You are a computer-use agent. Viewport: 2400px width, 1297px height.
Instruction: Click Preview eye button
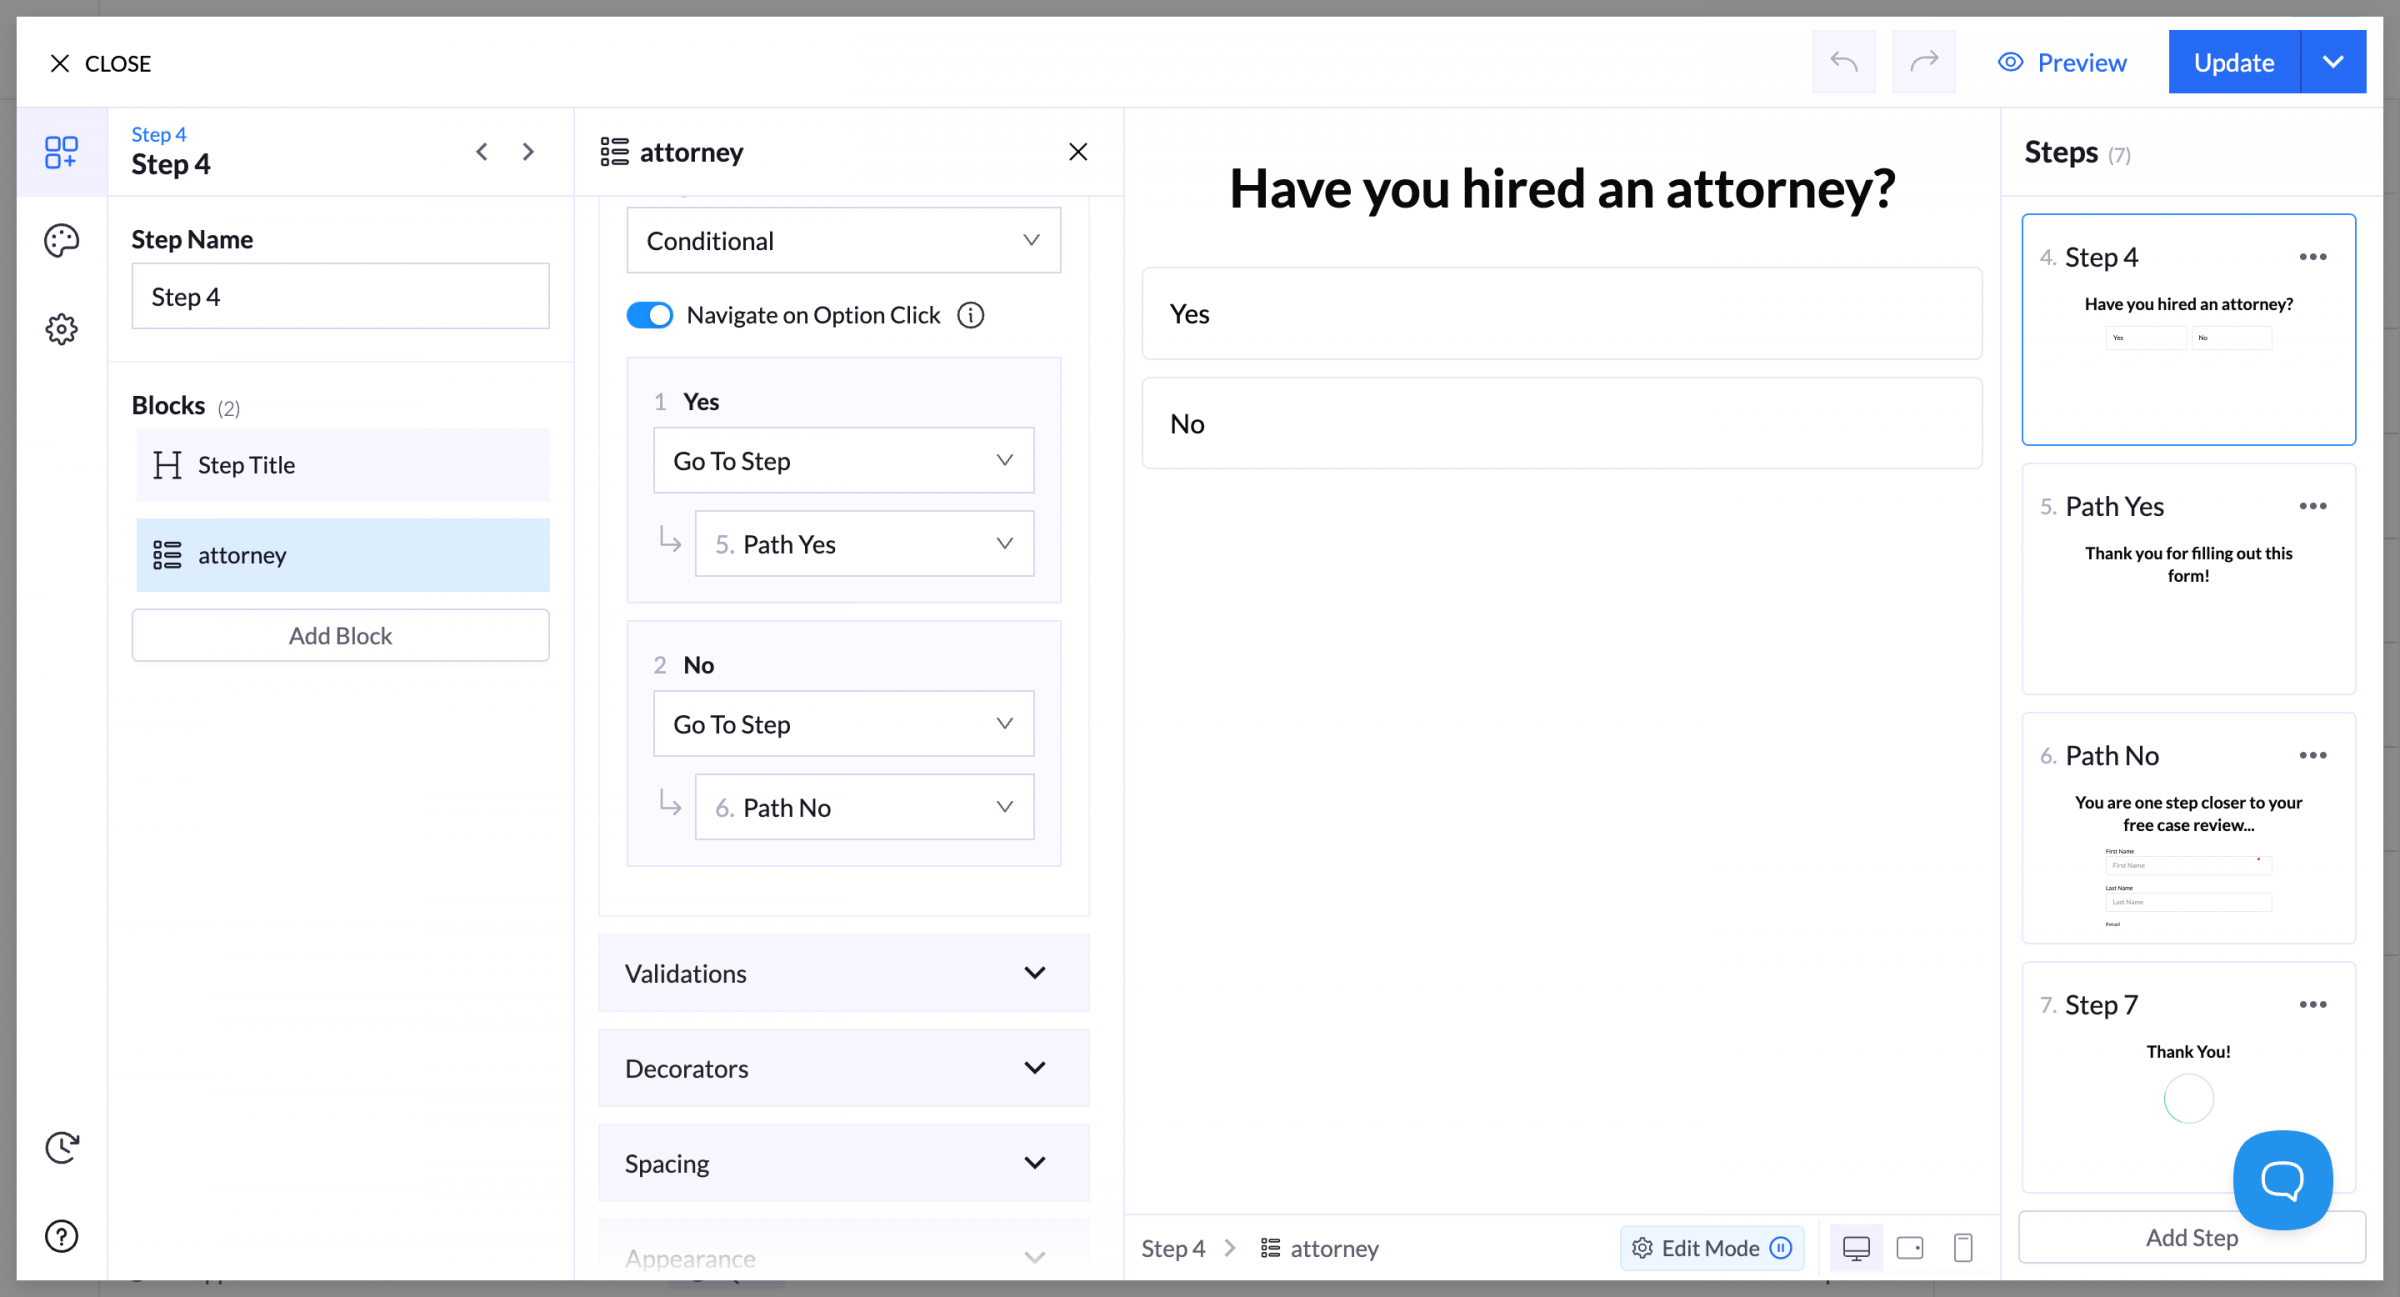pyautogui.click(x=2062, y=62)
